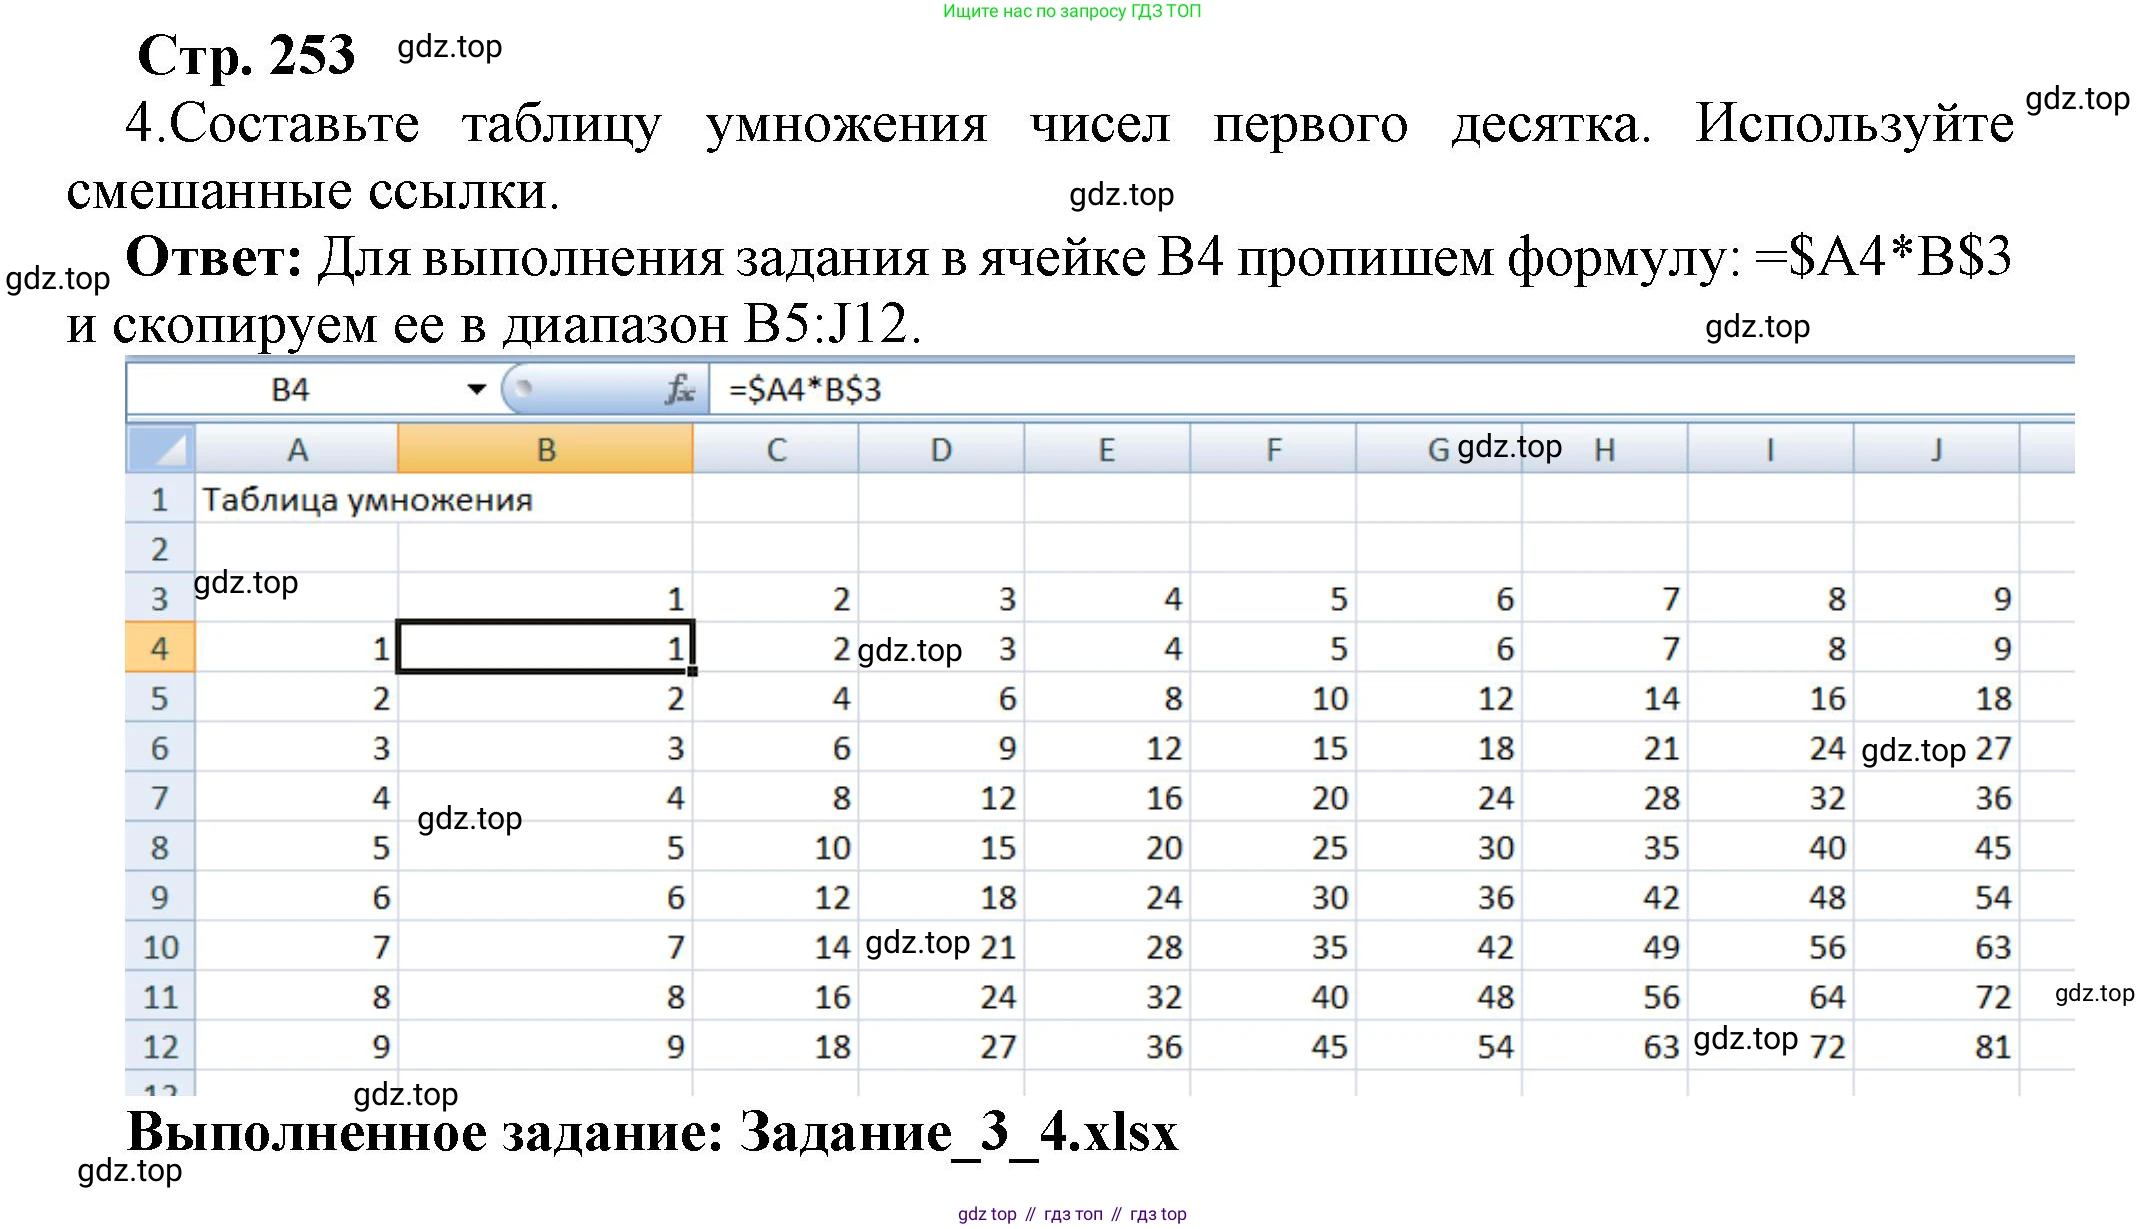Select row 5 header
2146x1229 pixels.
pyautogui.click(x=160, y=698)
